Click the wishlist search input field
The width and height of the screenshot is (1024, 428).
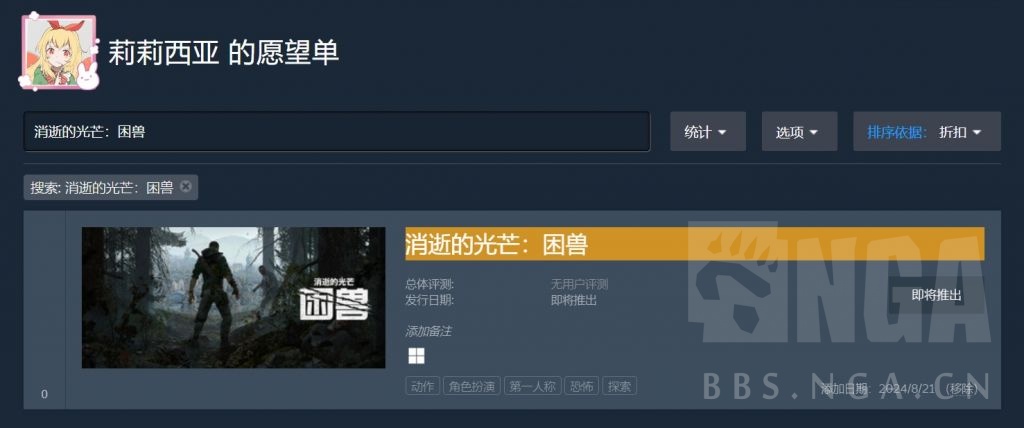click(x=337, y=131)
